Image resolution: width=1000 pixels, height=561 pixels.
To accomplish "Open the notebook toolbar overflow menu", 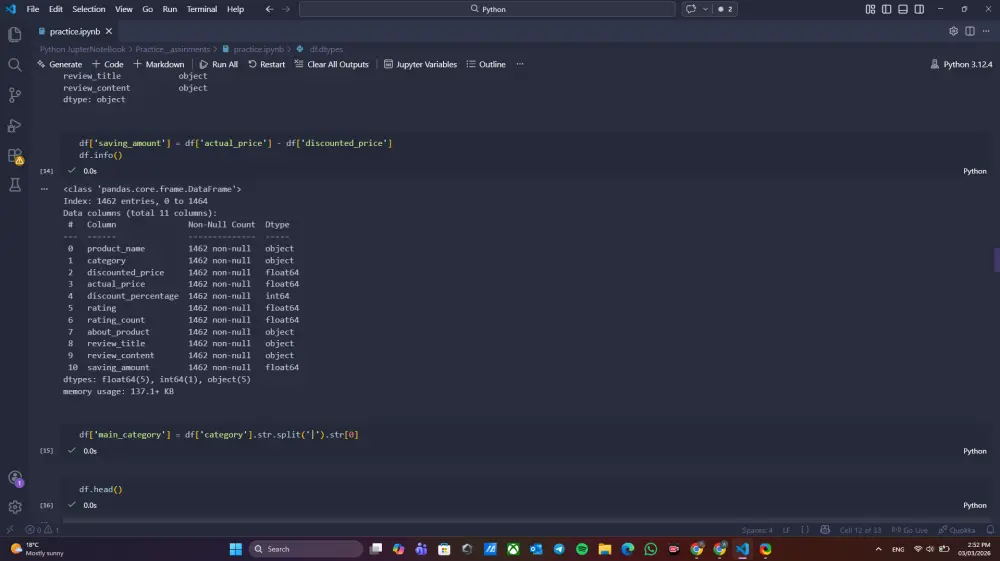I will click(520, 64).
